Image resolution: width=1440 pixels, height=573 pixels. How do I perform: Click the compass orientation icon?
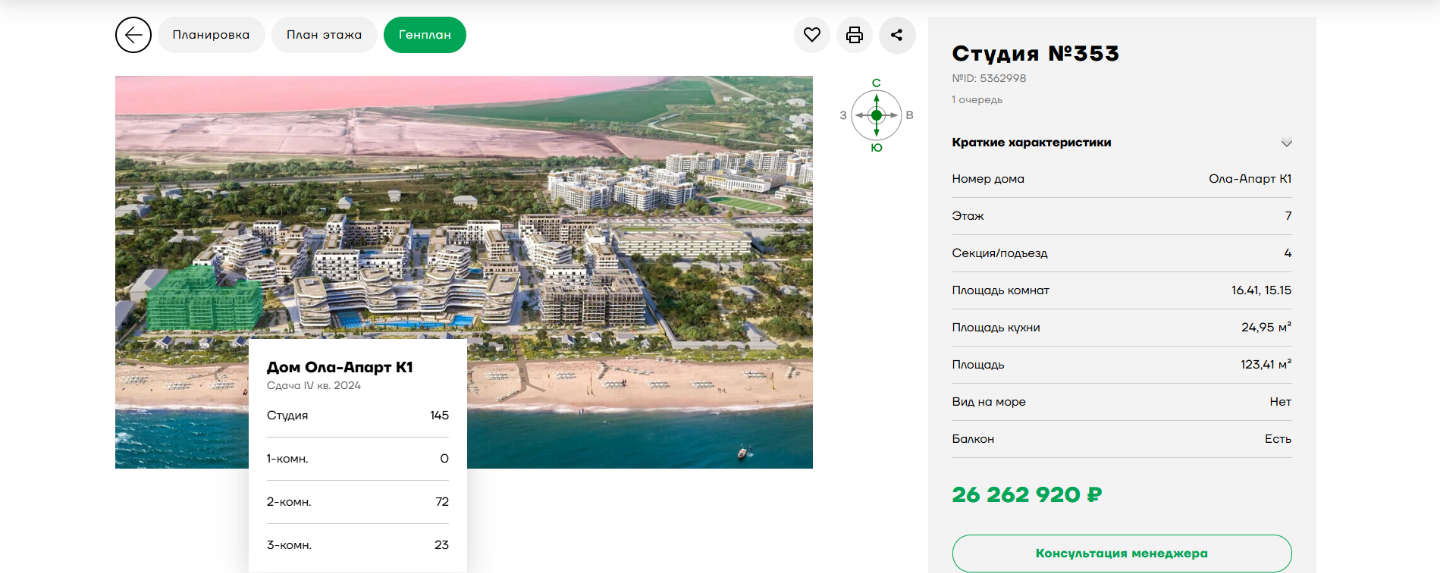tap(876, 115)
